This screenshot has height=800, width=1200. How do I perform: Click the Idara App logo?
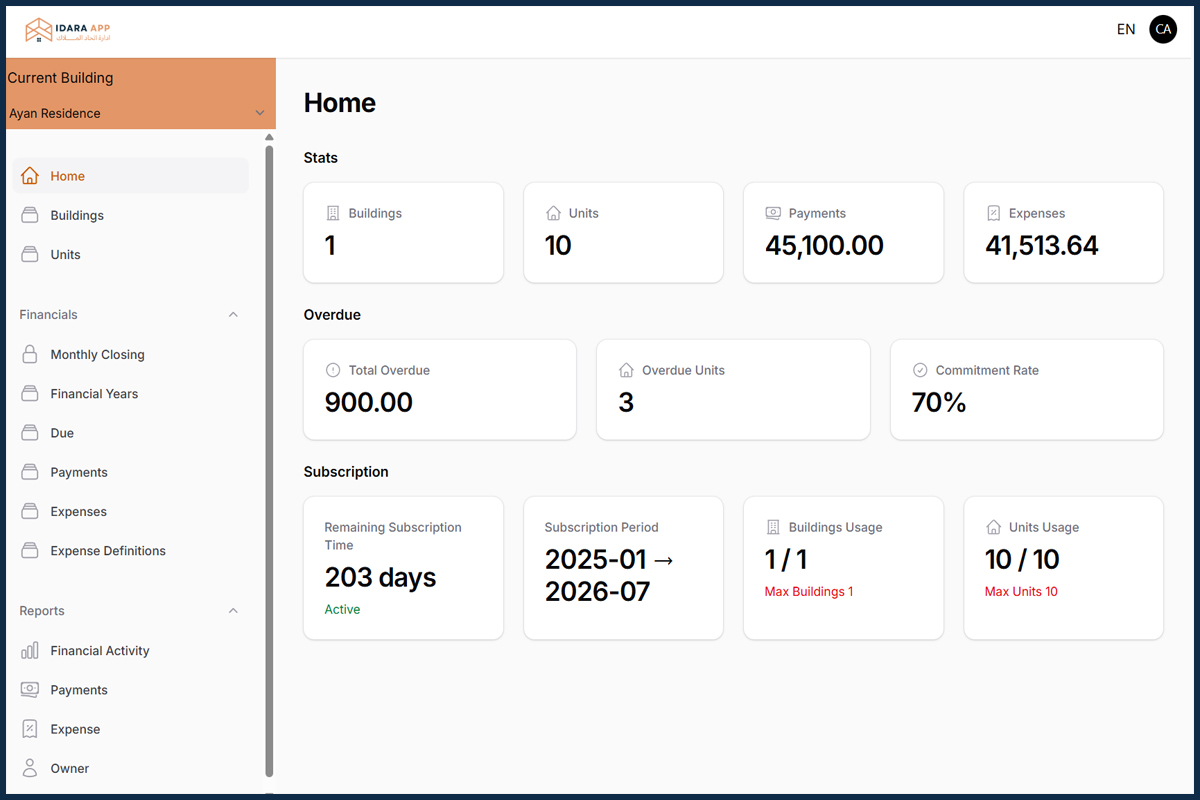click(68, 30)
